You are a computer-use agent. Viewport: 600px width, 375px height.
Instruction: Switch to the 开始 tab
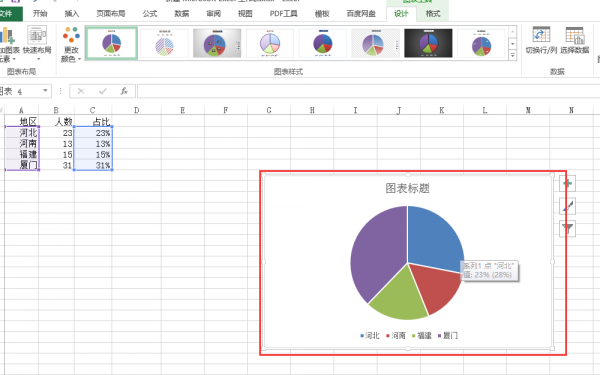(x=40, y=14)
